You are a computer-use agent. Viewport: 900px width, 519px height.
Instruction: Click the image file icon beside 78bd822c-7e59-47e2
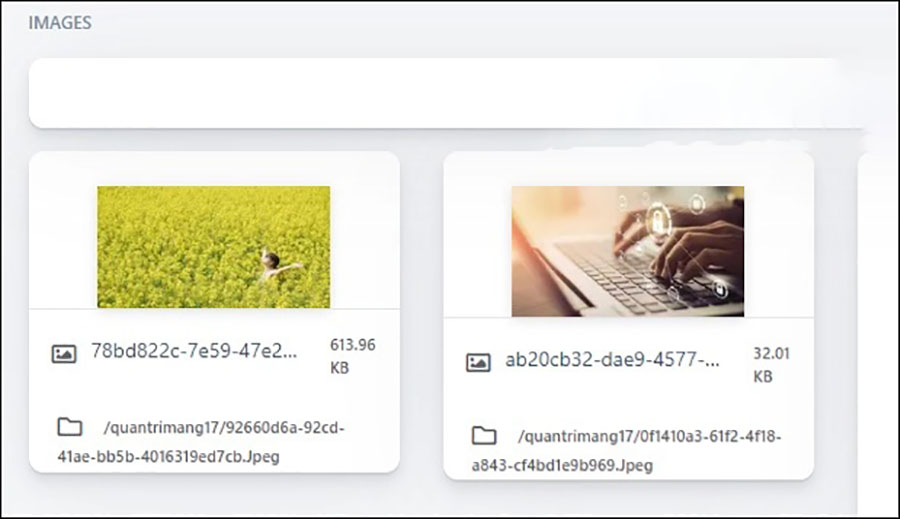click(x=64, y=354)
